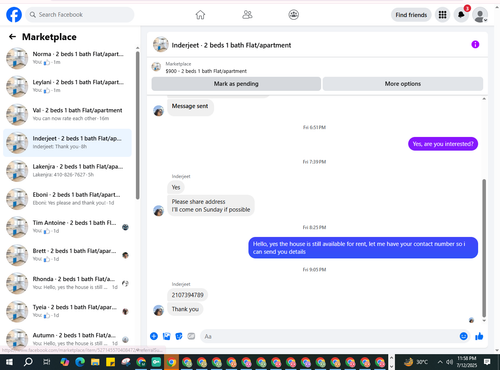
Task: Click the chat scrollbar up arrow
Action: (484, 99)
